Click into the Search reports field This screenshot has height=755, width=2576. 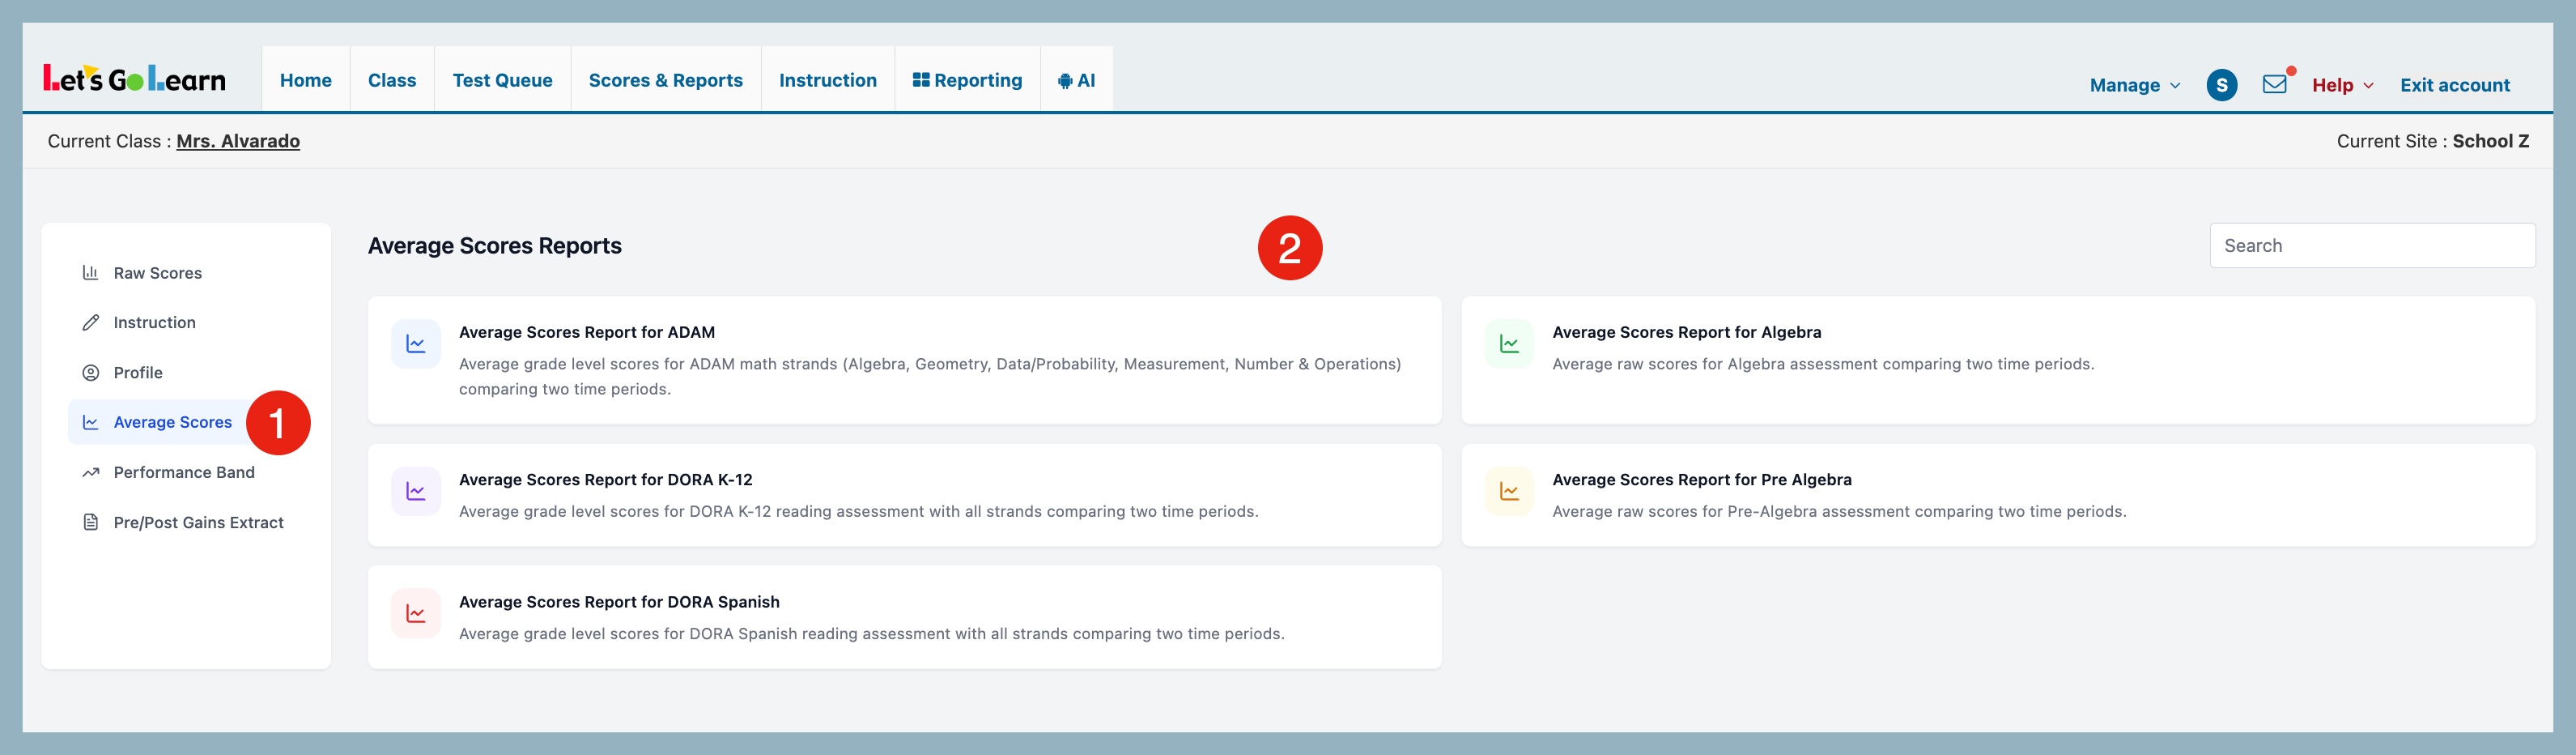tap(2371, 246)
